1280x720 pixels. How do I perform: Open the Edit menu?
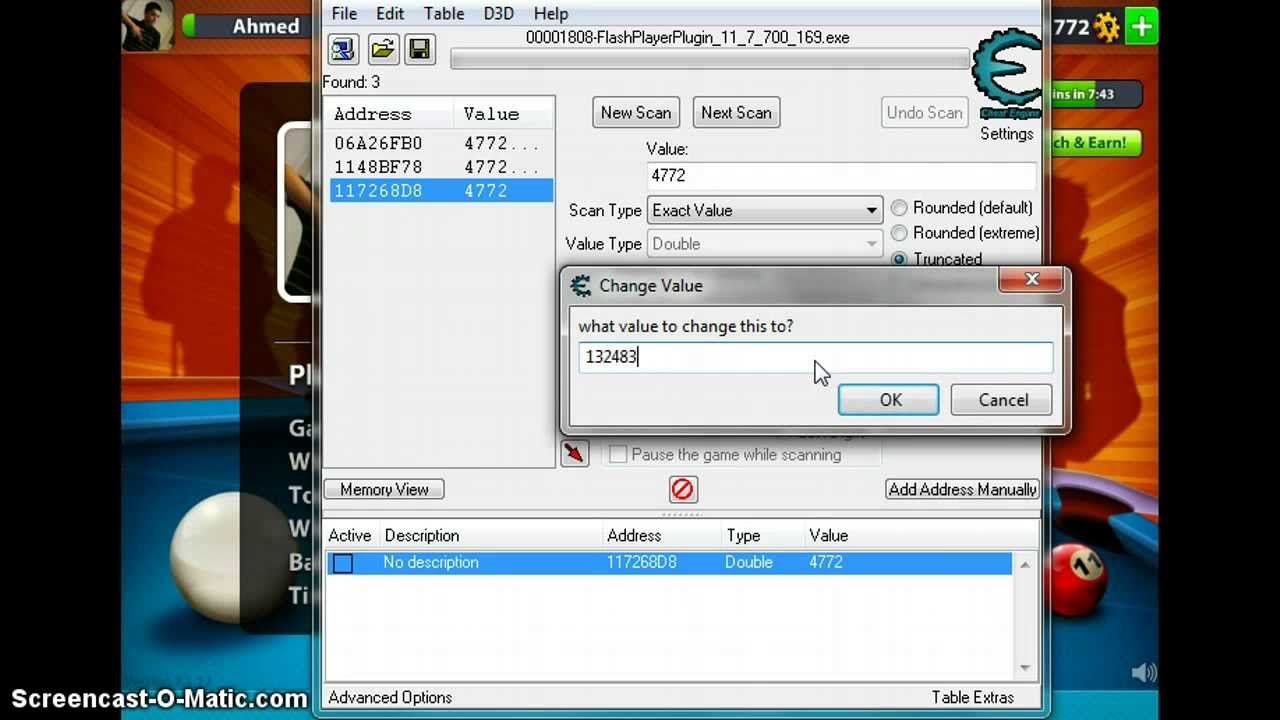point(390,14)
